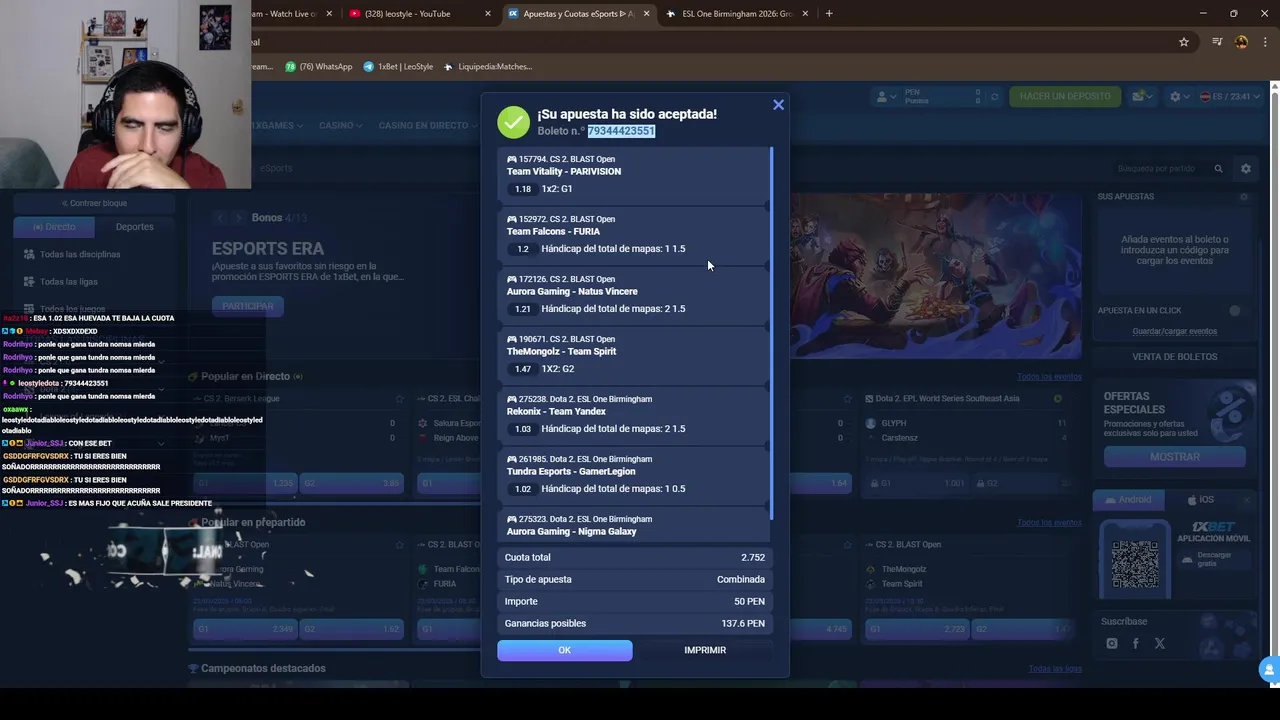The image size is (1280, 720).
Task: Click MOSTRAR special offers button
Action: point(1175,457)
